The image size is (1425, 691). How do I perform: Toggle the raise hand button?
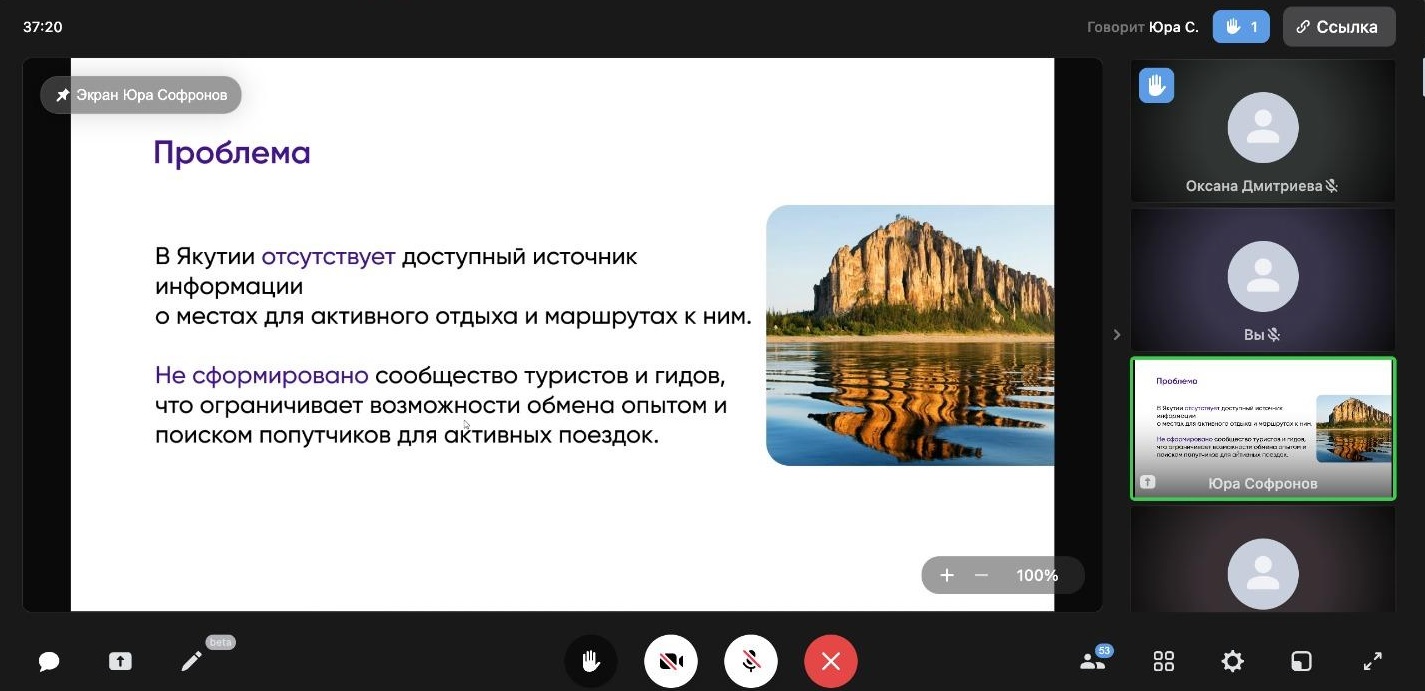[591, 661]
